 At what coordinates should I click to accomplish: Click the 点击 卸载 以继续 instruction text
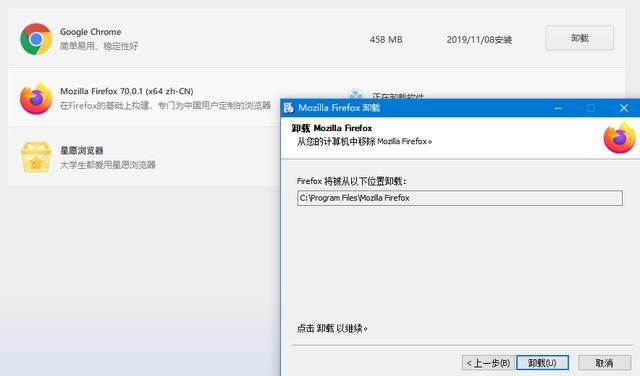(x=332, y=328)
